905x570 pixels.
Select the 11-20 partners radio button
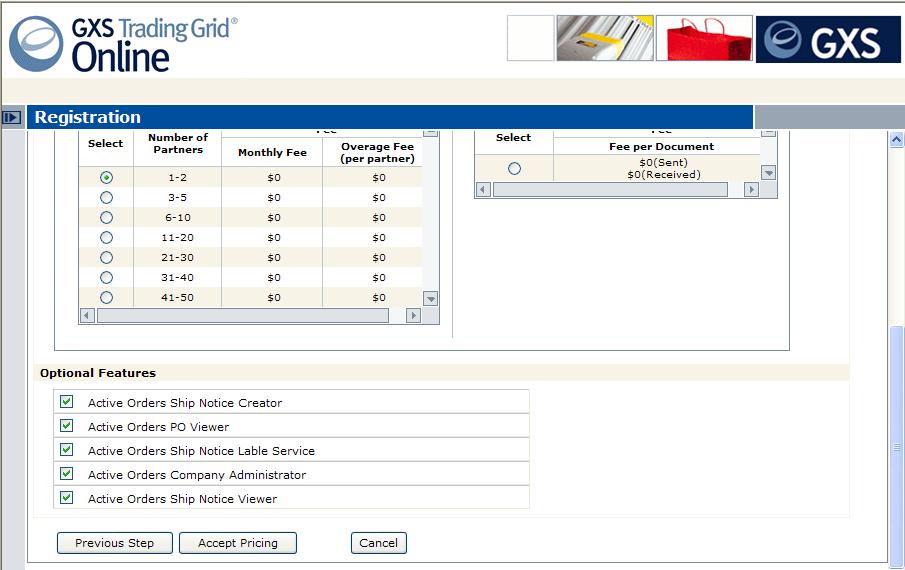[x=106, y=238]
